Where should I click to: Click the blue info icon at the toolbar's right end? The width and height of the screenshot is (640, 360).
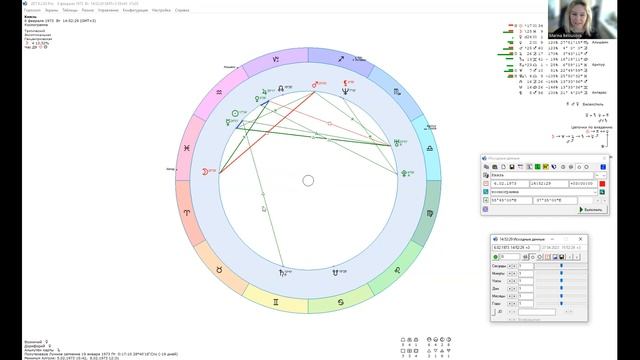coord(603,167)
